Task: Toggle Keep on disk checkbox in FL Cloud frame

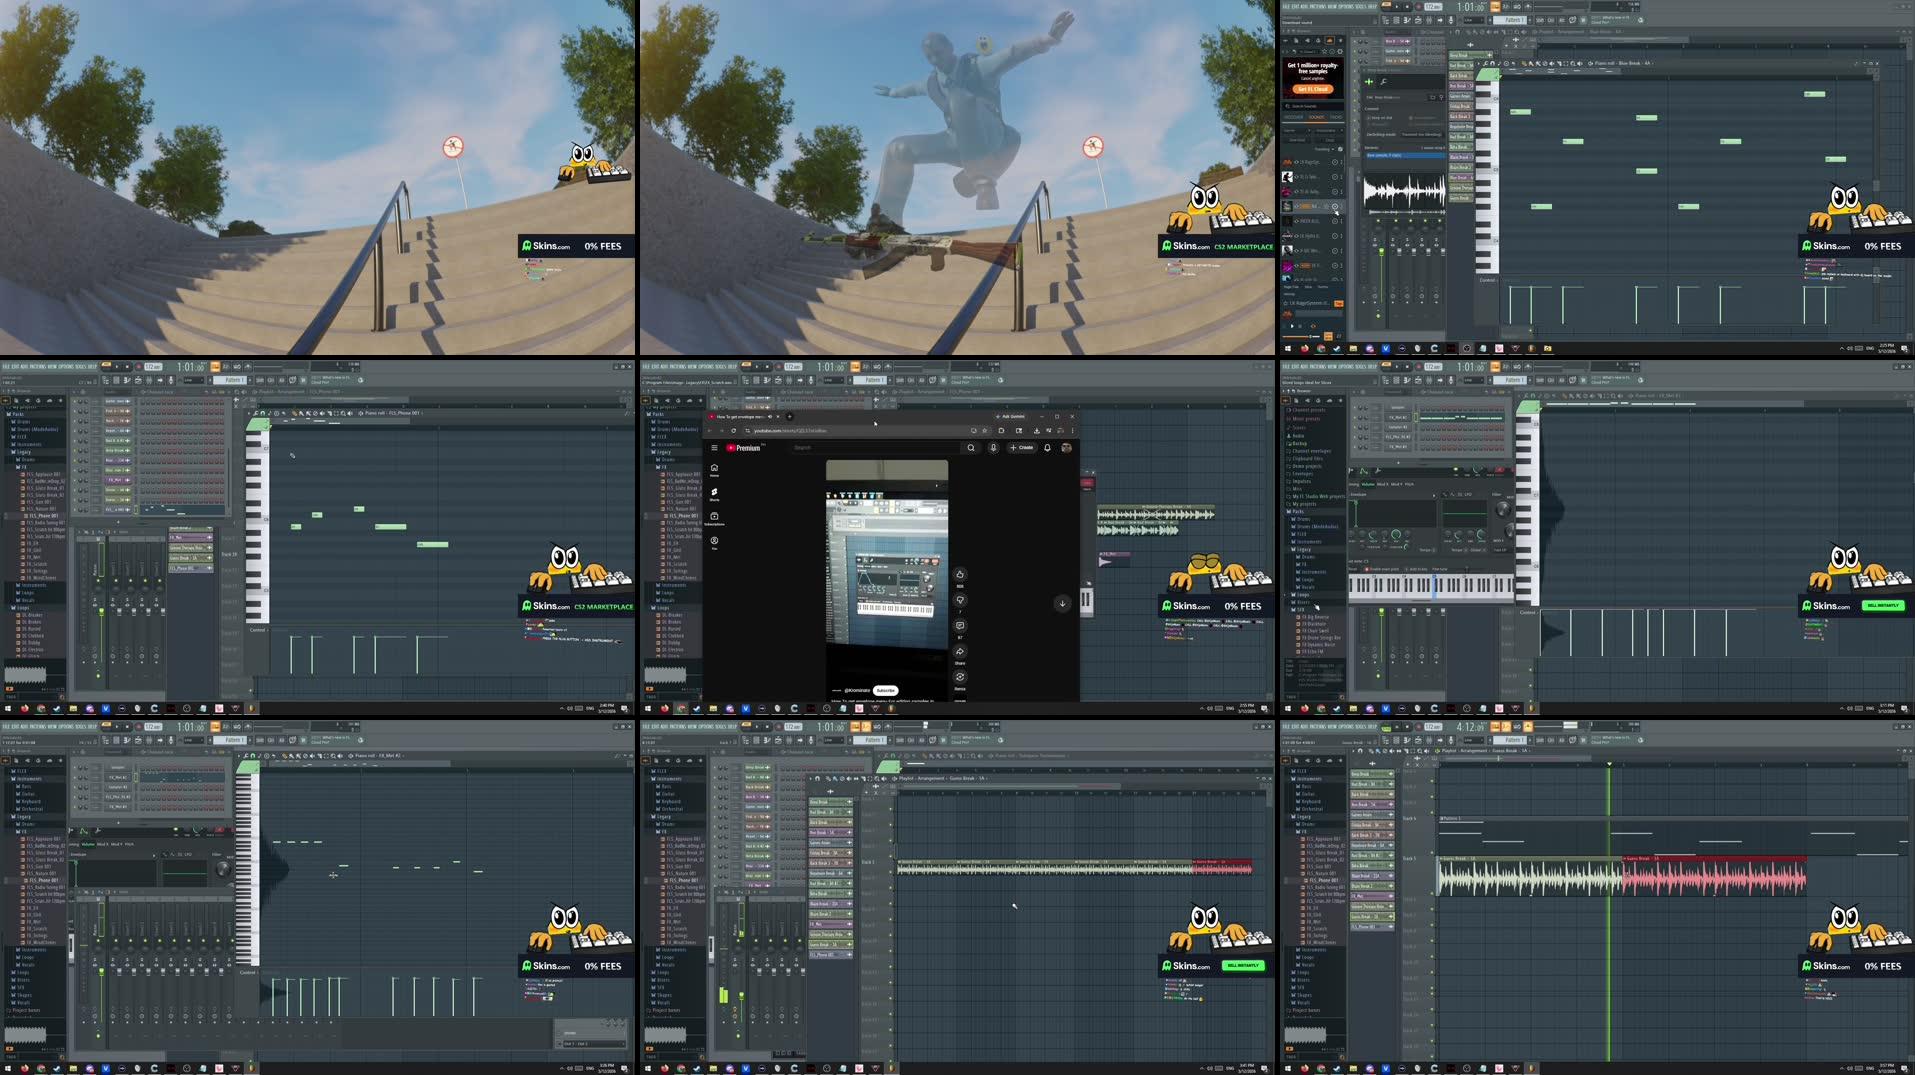Action: [x=1369, y=118]
